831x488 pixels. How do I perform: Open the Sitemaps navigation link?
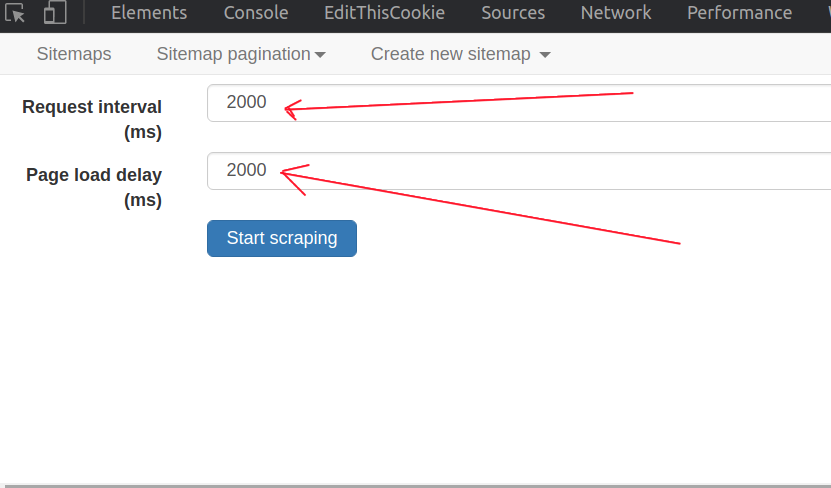[x=74, y=54]
